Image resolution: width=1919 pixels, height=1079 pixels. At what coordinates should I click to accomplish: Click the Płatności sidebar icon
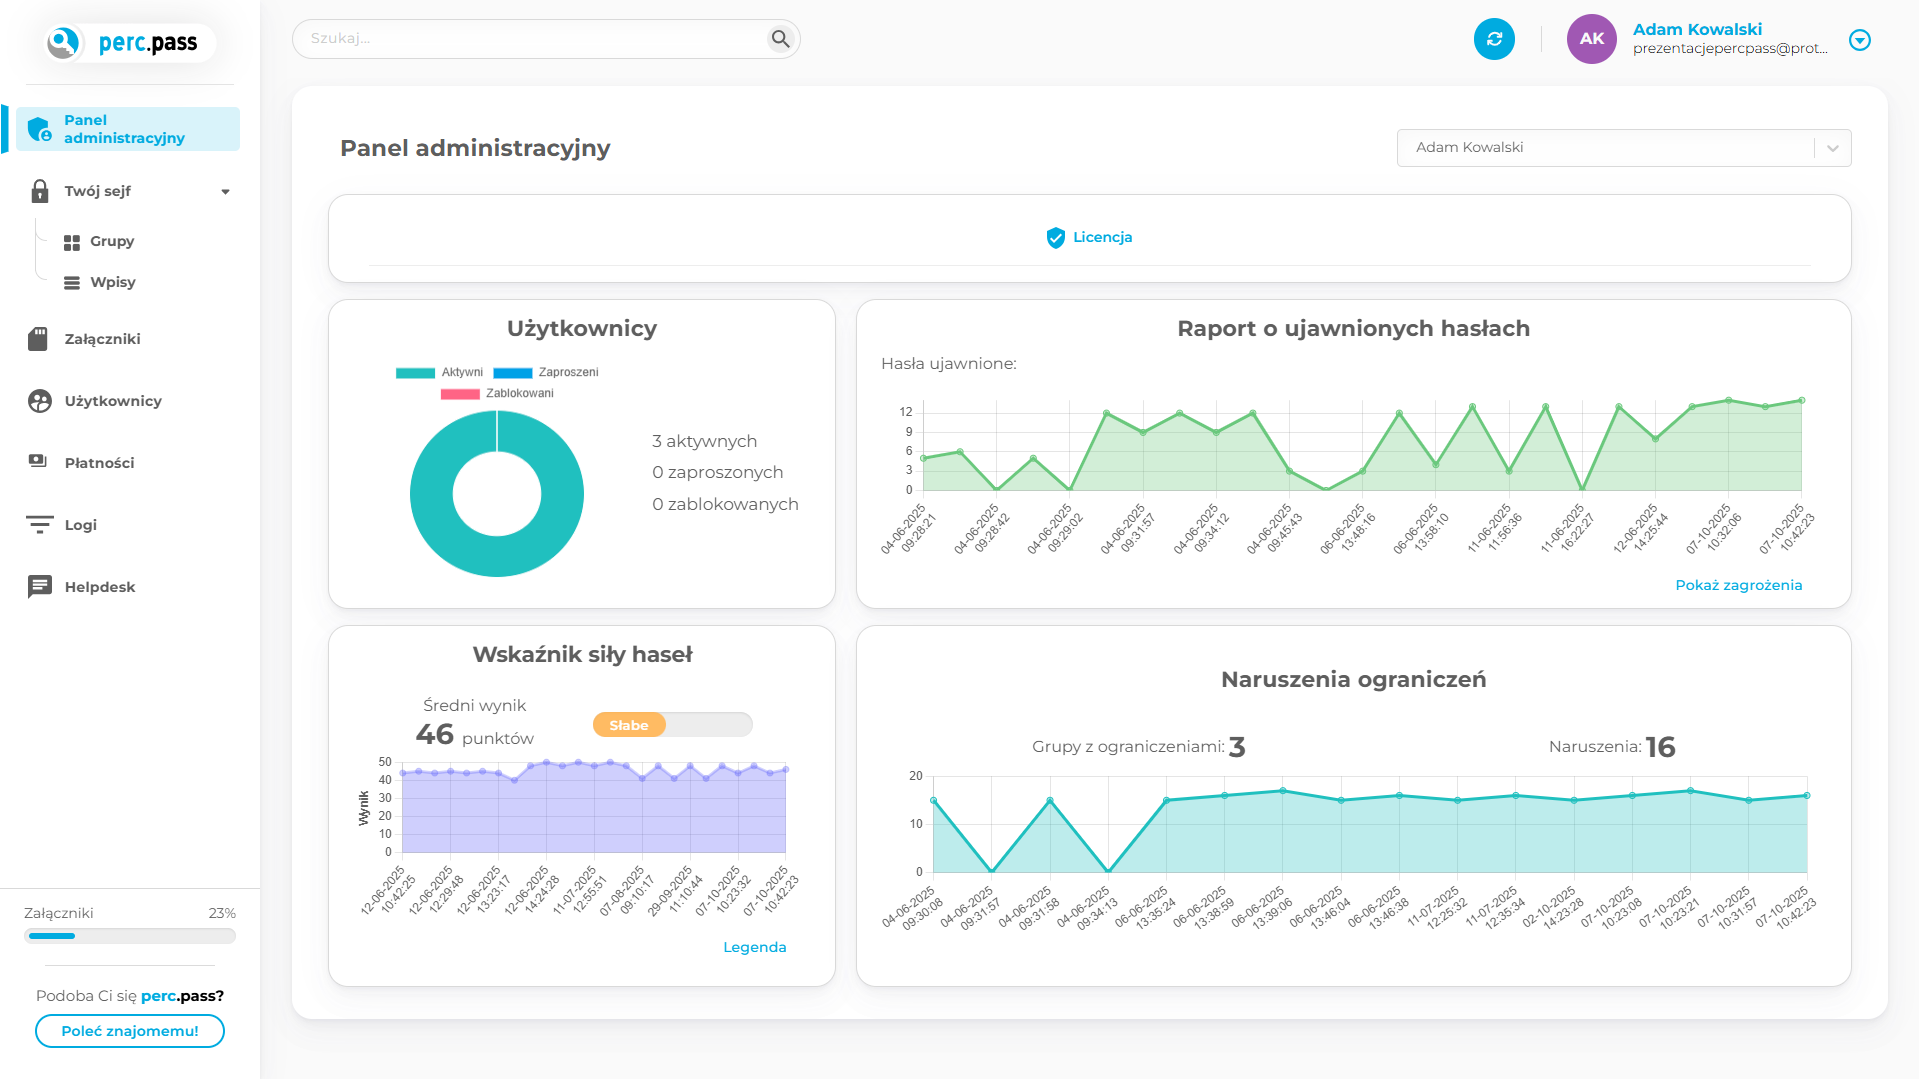point(39,462)
